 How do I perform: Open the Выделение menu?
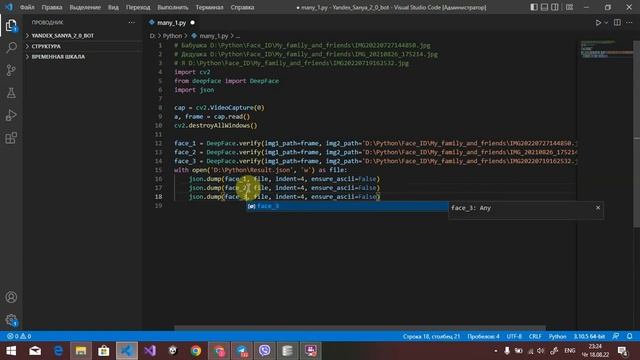(x=85, y=7)
